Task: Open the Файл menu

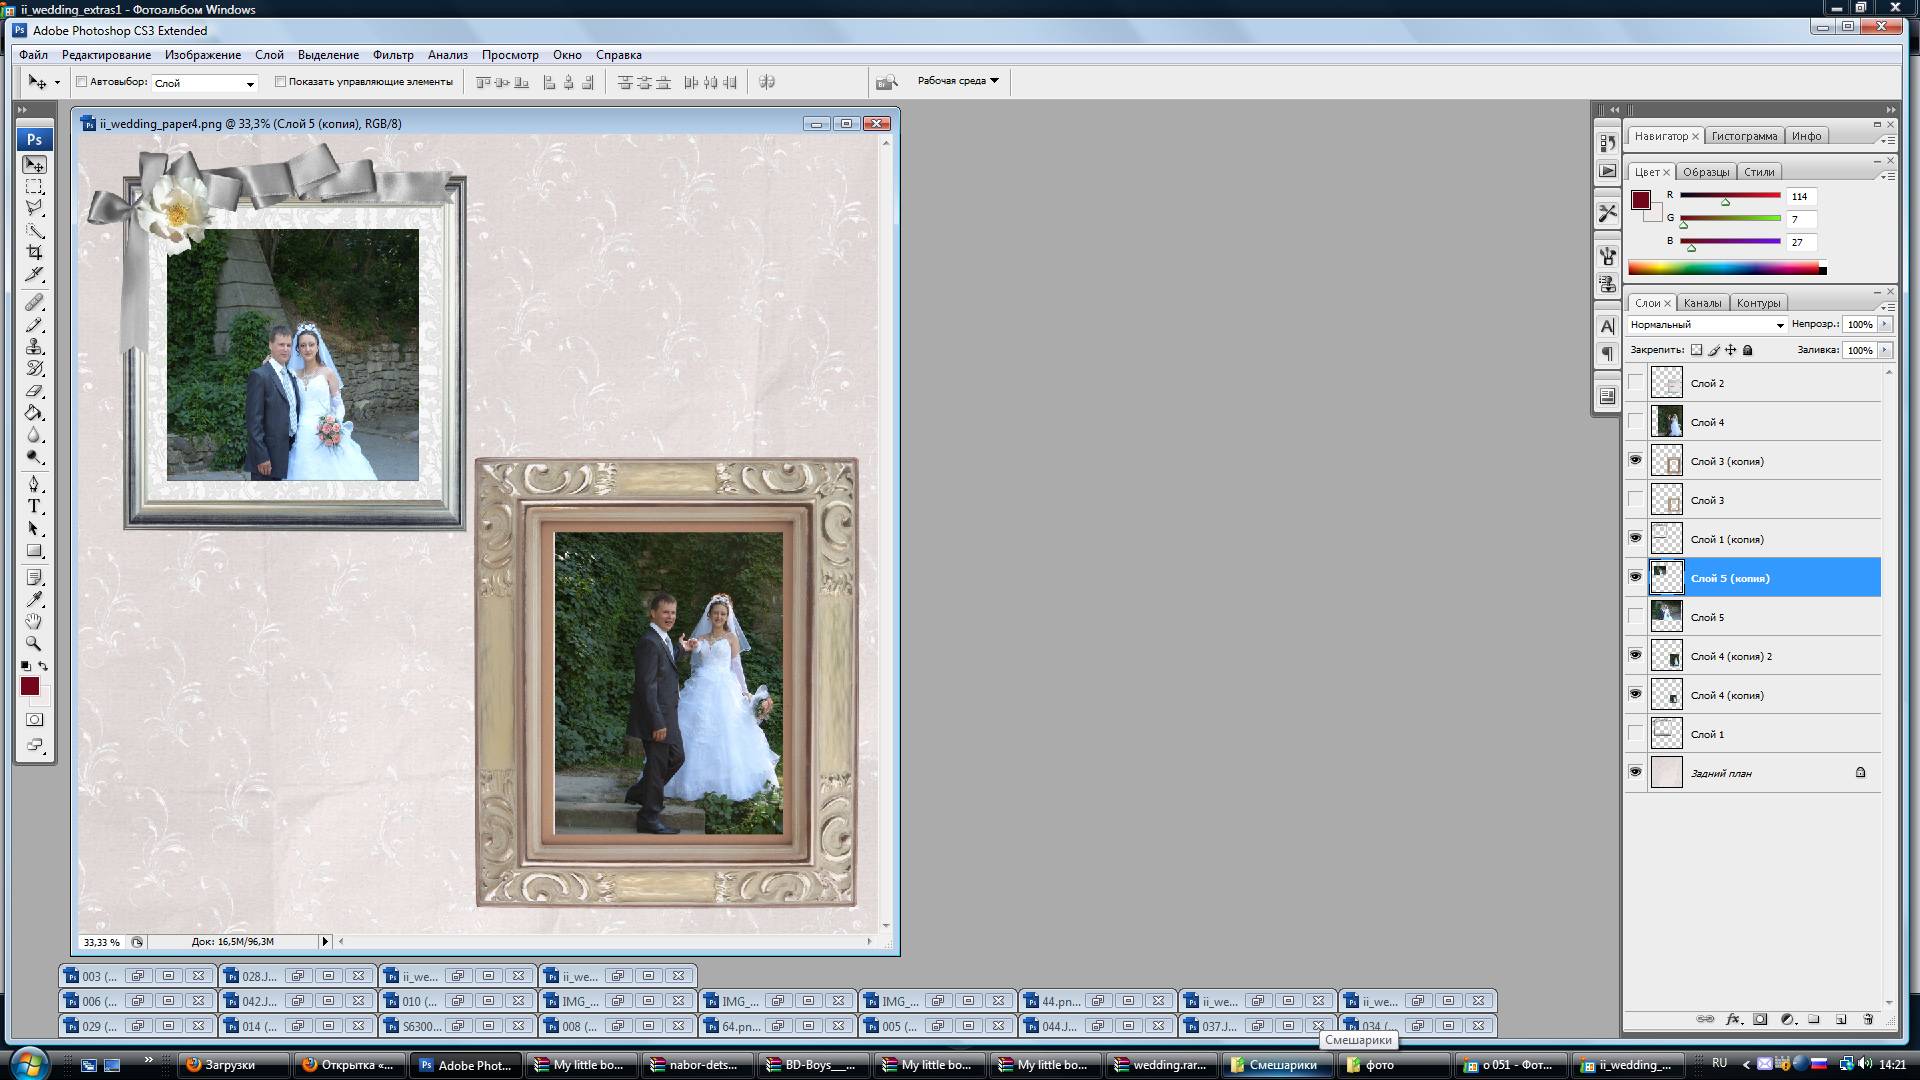Action: click(x=33, y=55)
